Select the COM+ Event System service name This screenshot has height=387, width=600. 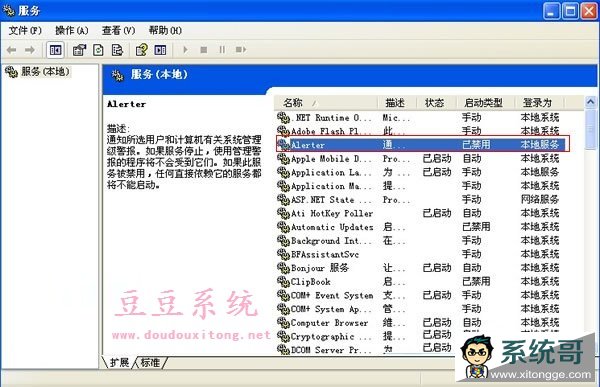332,296
